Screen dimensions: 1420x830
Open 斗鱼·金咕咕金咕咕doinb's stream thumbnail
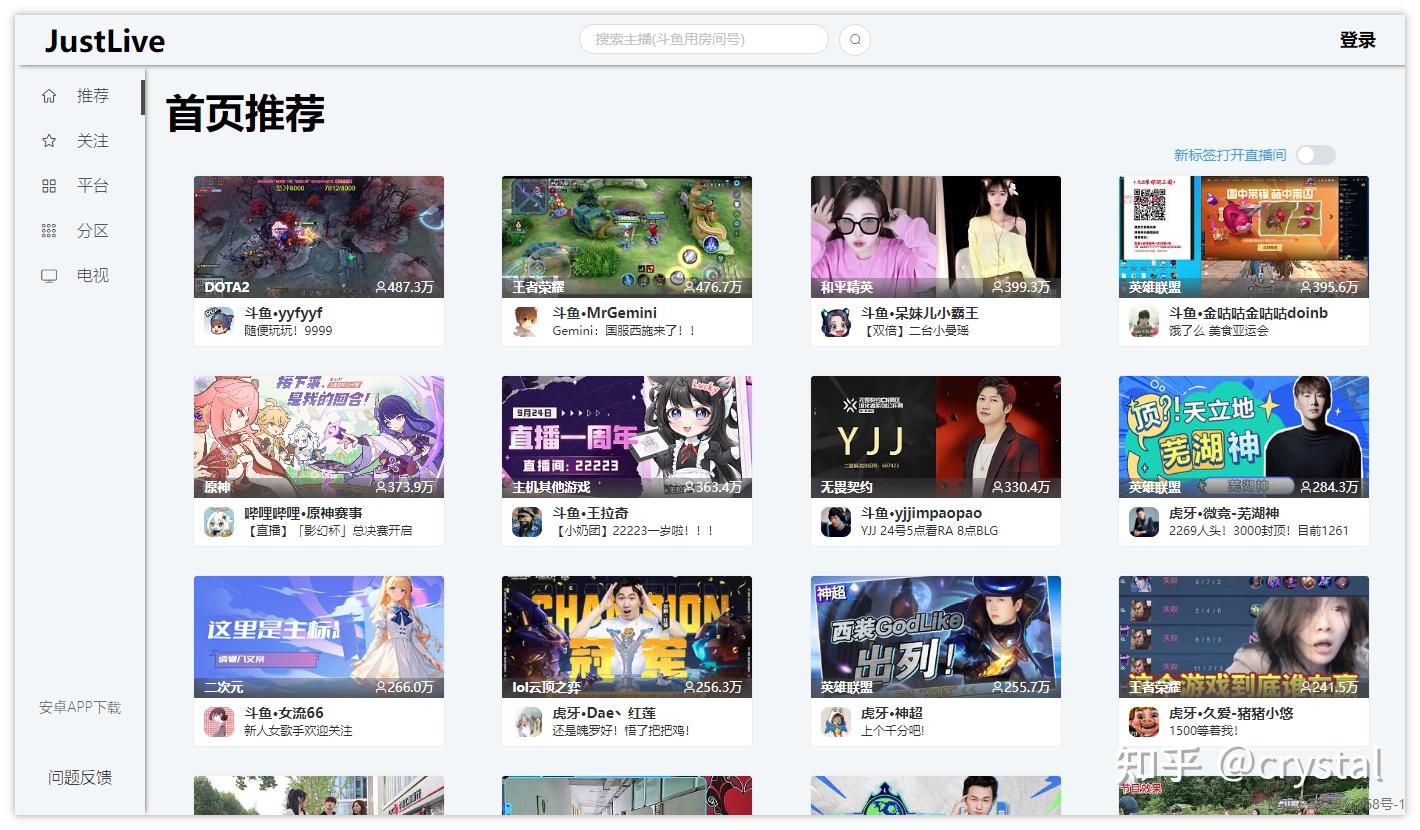[1243, 236]
